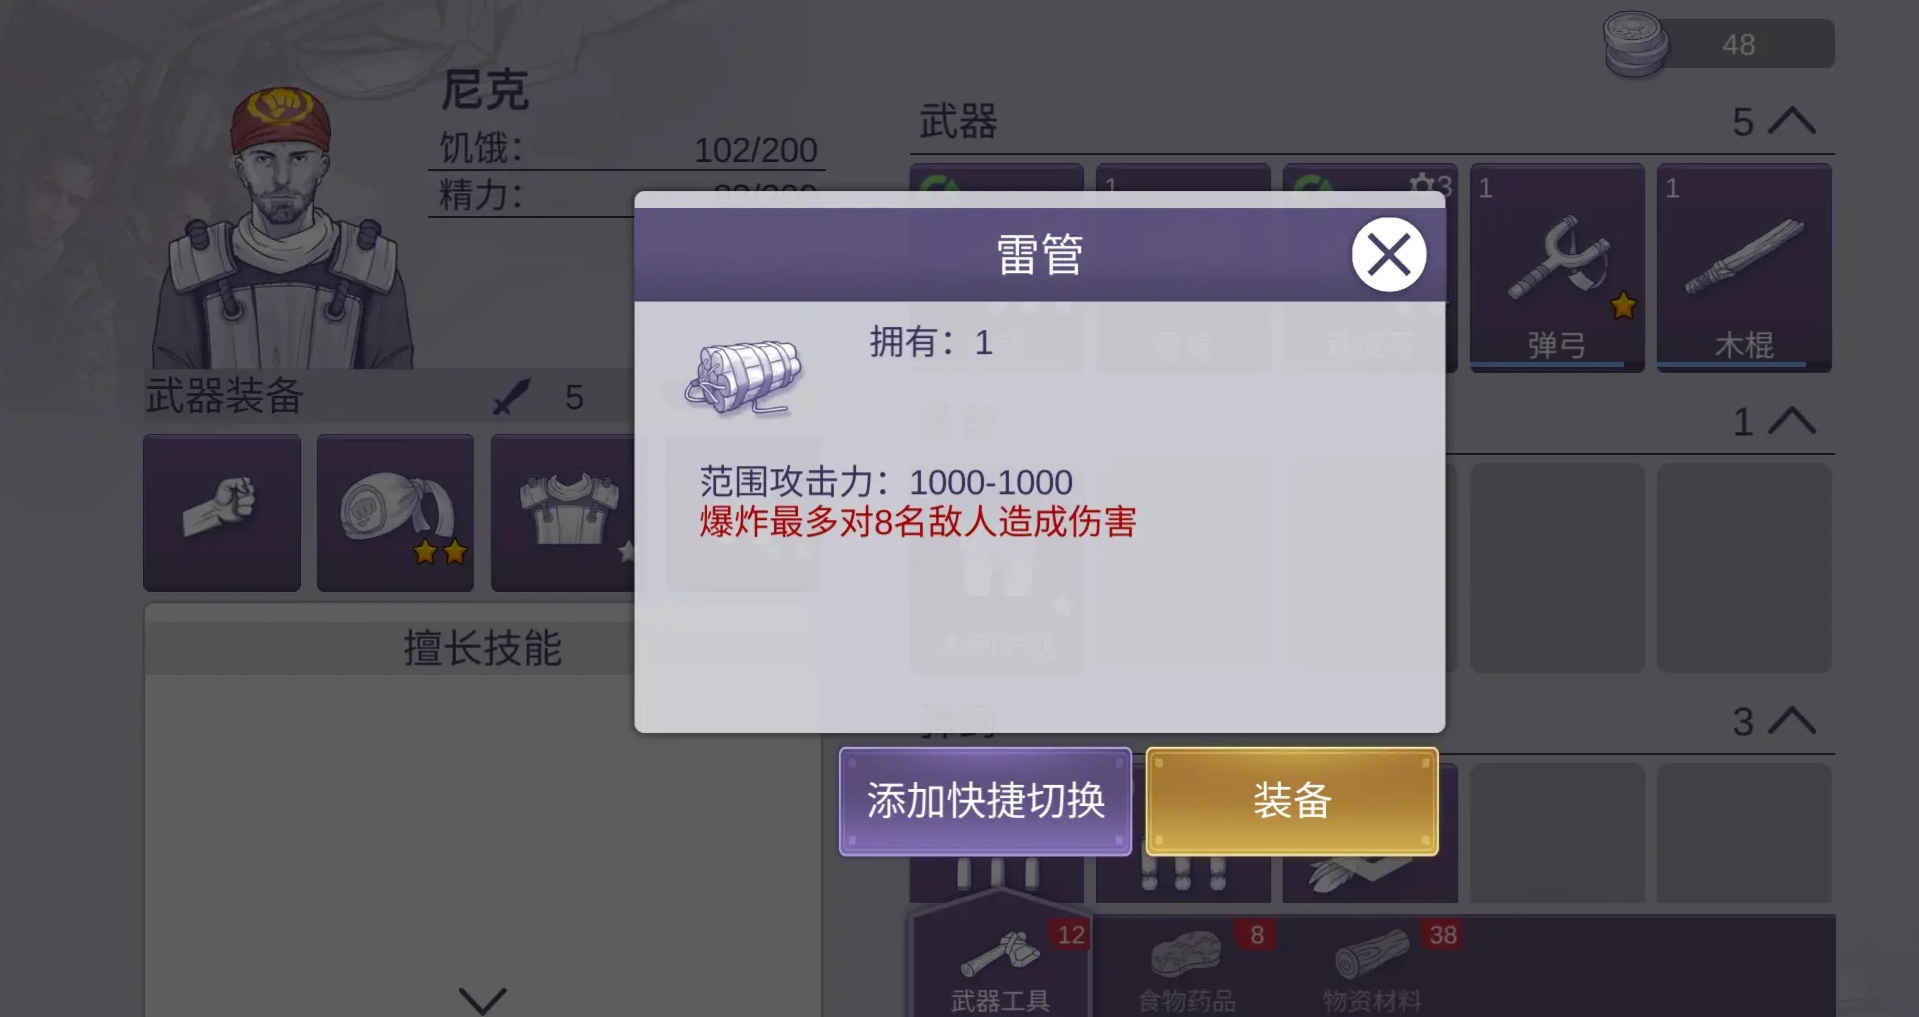Click the 雷管 dynamite item image
The width and height of the screenshot is (1919, 1017).
click(x=744, y=377)
